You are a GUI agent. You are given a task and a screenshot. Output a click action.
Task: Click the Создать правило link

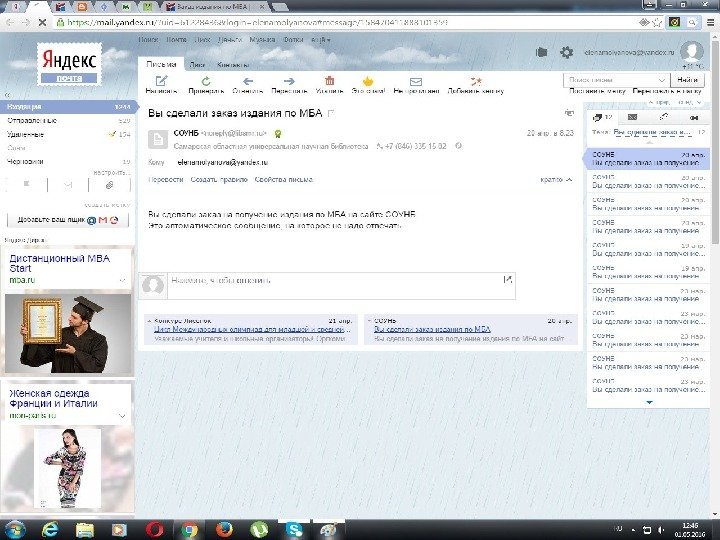(x=219, y=180)
